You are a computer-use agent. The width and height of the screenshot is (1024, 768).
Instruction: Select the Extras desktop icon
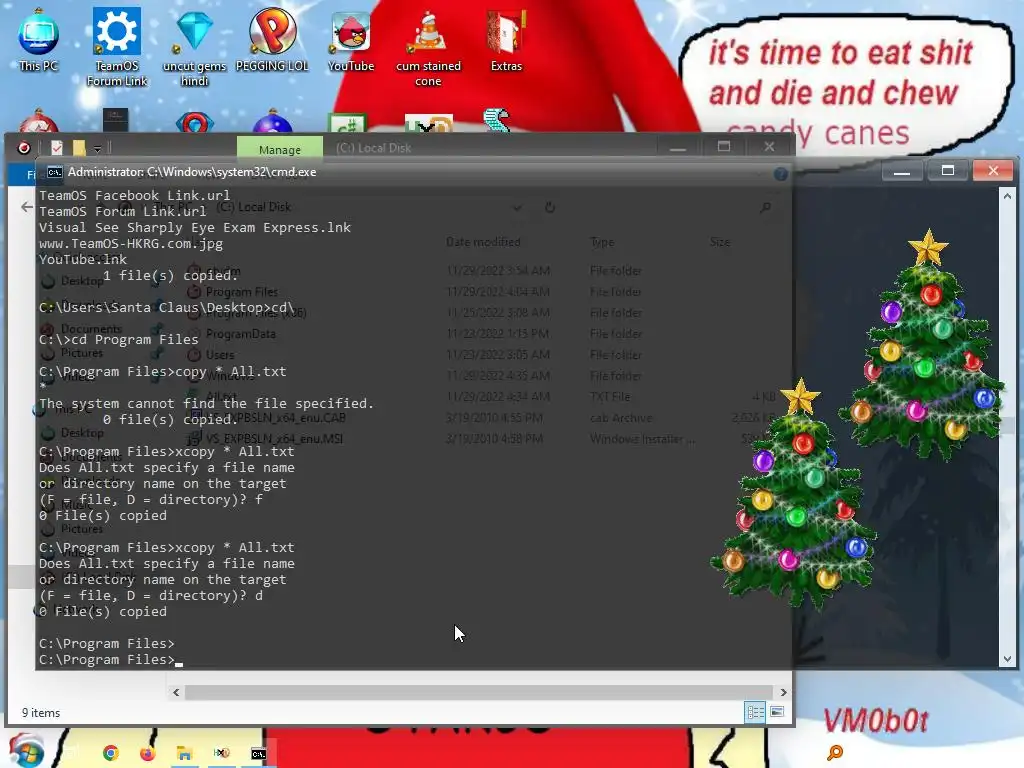point(506,40)
